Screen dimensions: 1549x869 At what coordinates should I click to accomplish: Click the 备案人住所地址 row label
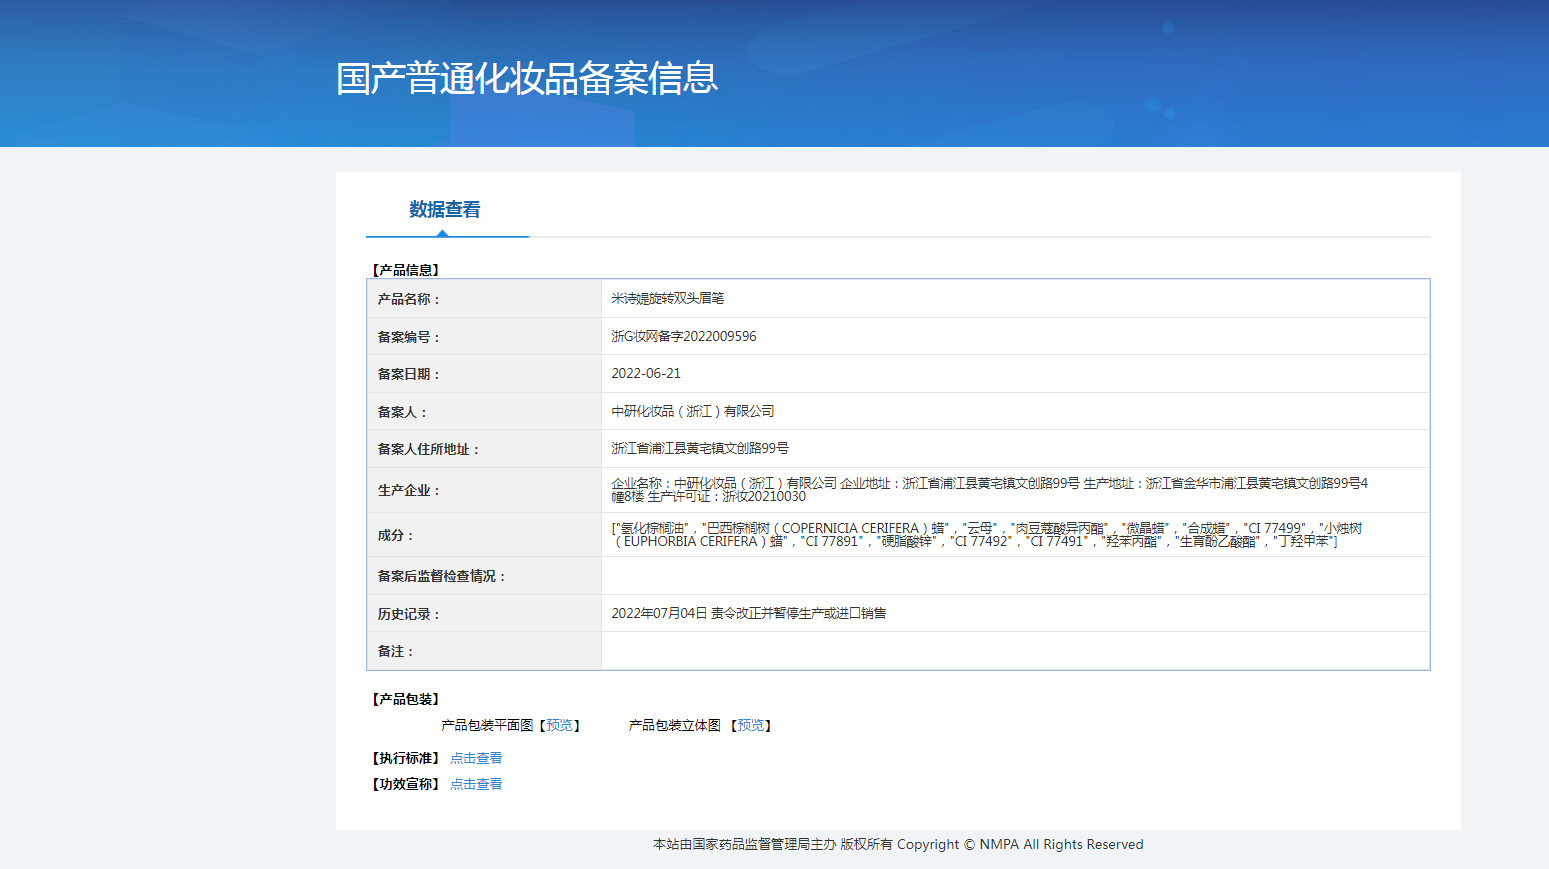coord(428,449)
